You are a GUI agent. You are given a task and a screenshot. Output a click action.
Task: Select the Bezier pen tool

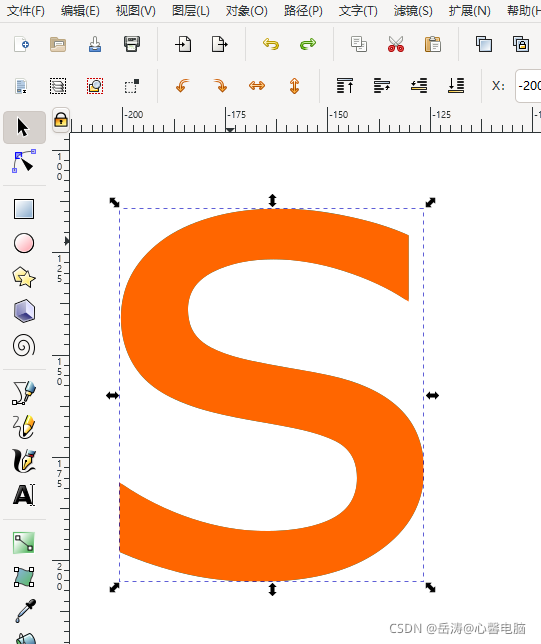[24, 393]
